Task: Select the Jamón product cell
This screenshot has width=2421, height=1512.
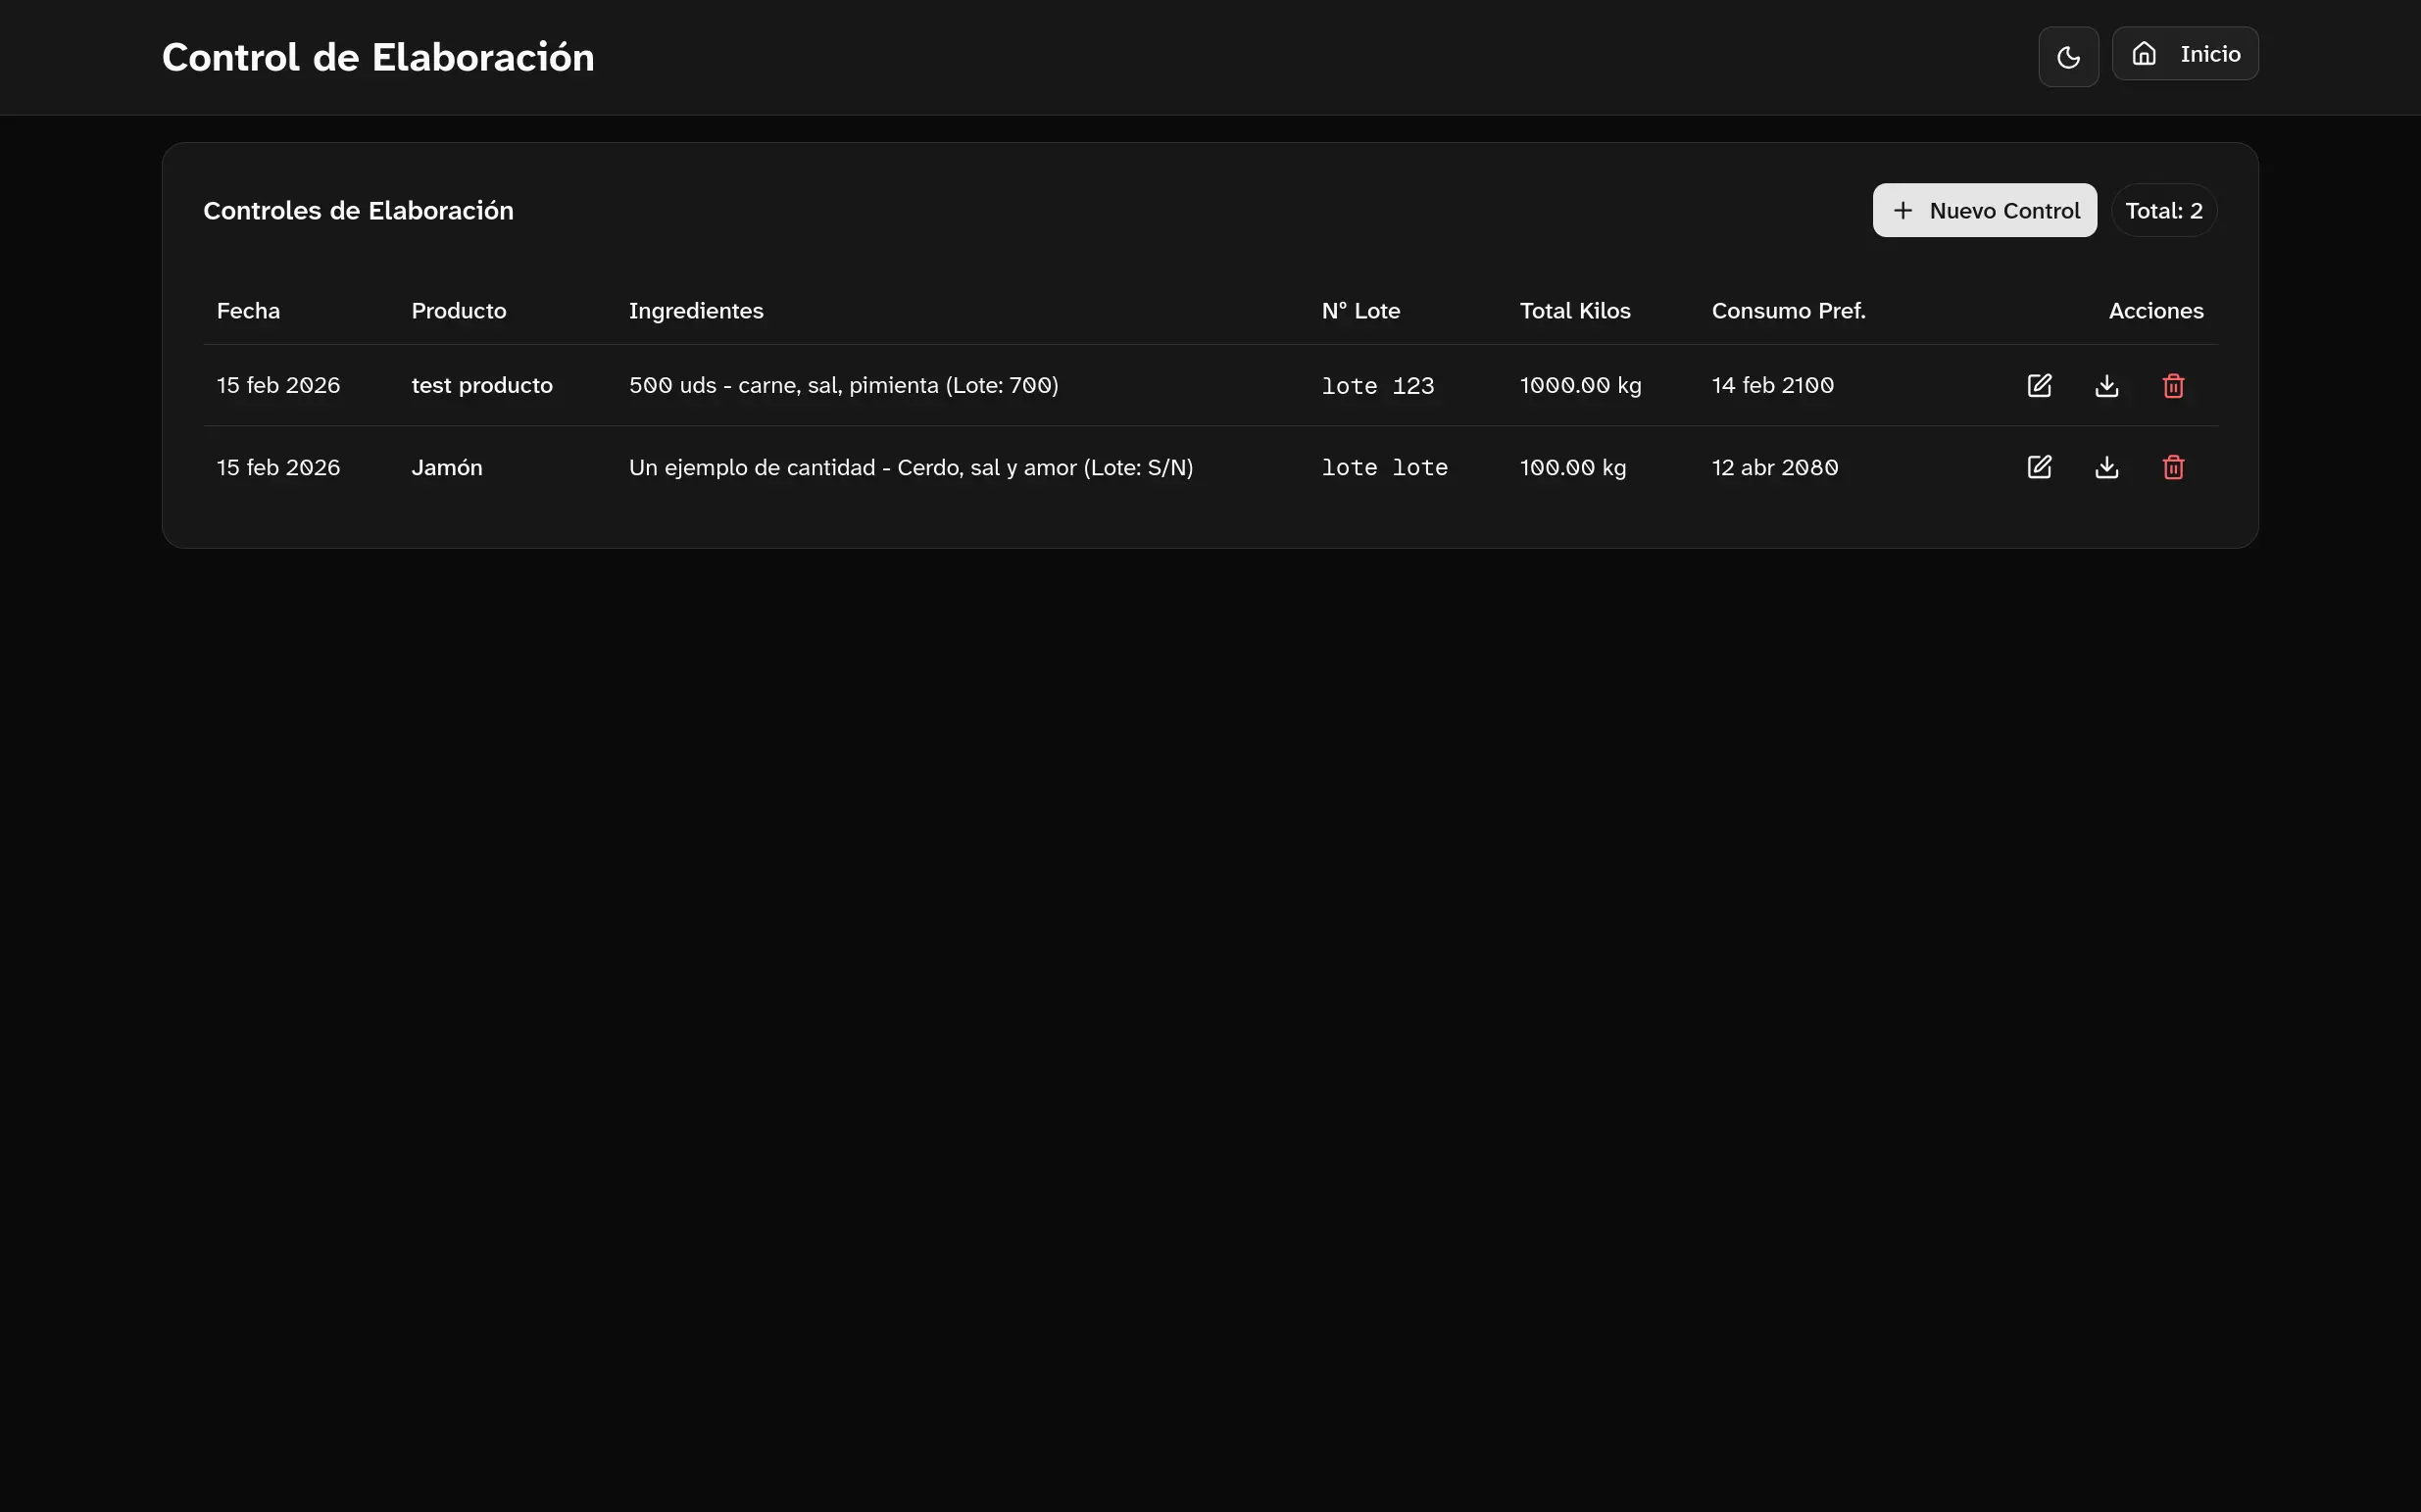Action: point(447,467)
